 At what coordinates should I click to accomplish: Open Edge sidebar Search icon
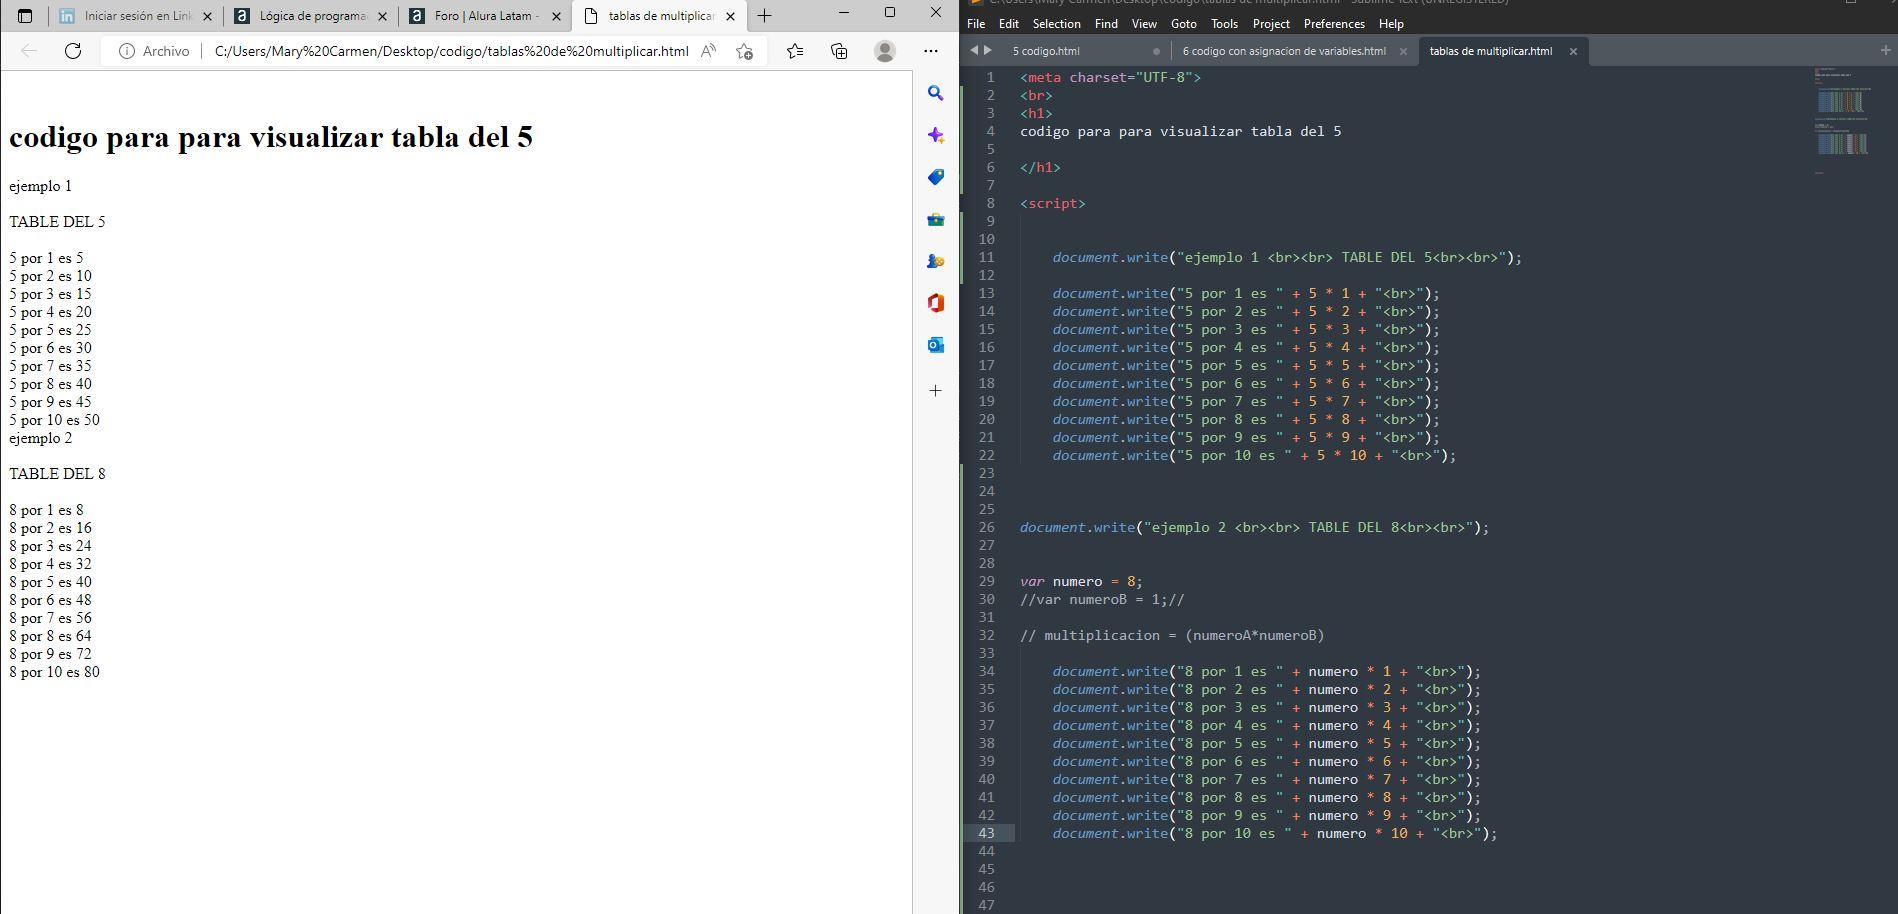(x=935, y=93)
